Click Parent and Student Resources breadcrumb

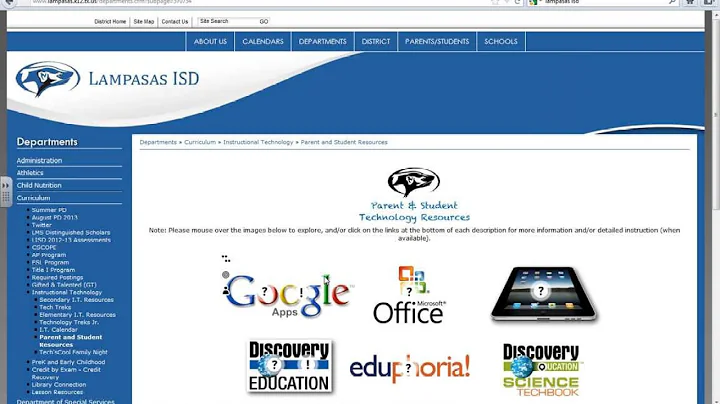[344, 142]
